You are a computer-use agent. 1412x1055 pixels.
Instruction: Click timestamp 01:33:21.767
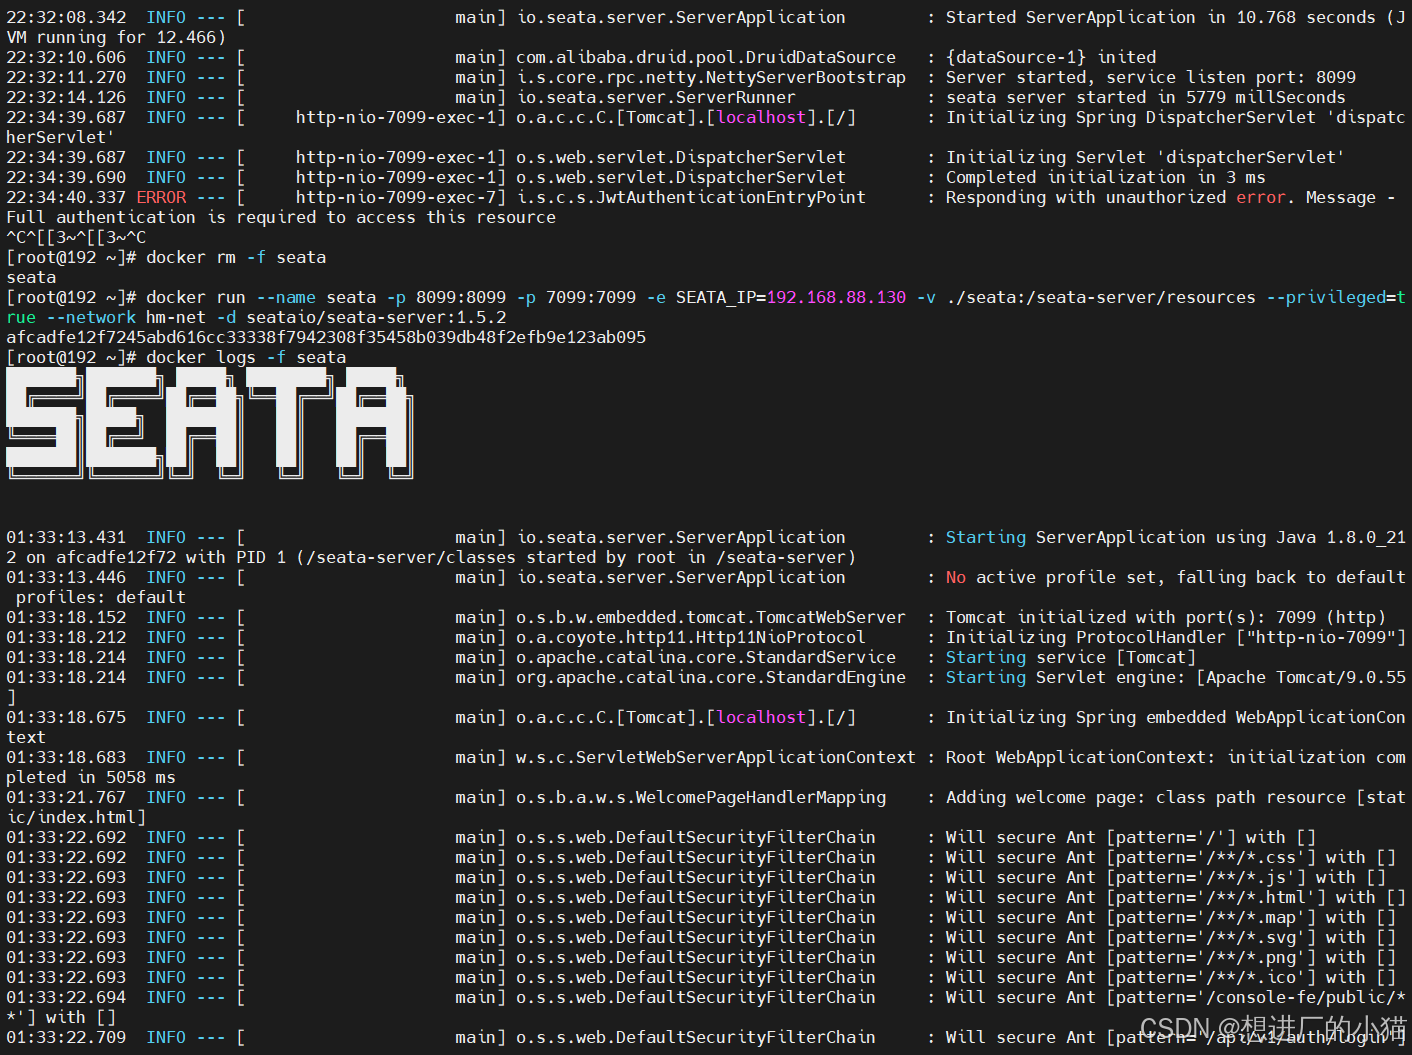tap(66, 797)
